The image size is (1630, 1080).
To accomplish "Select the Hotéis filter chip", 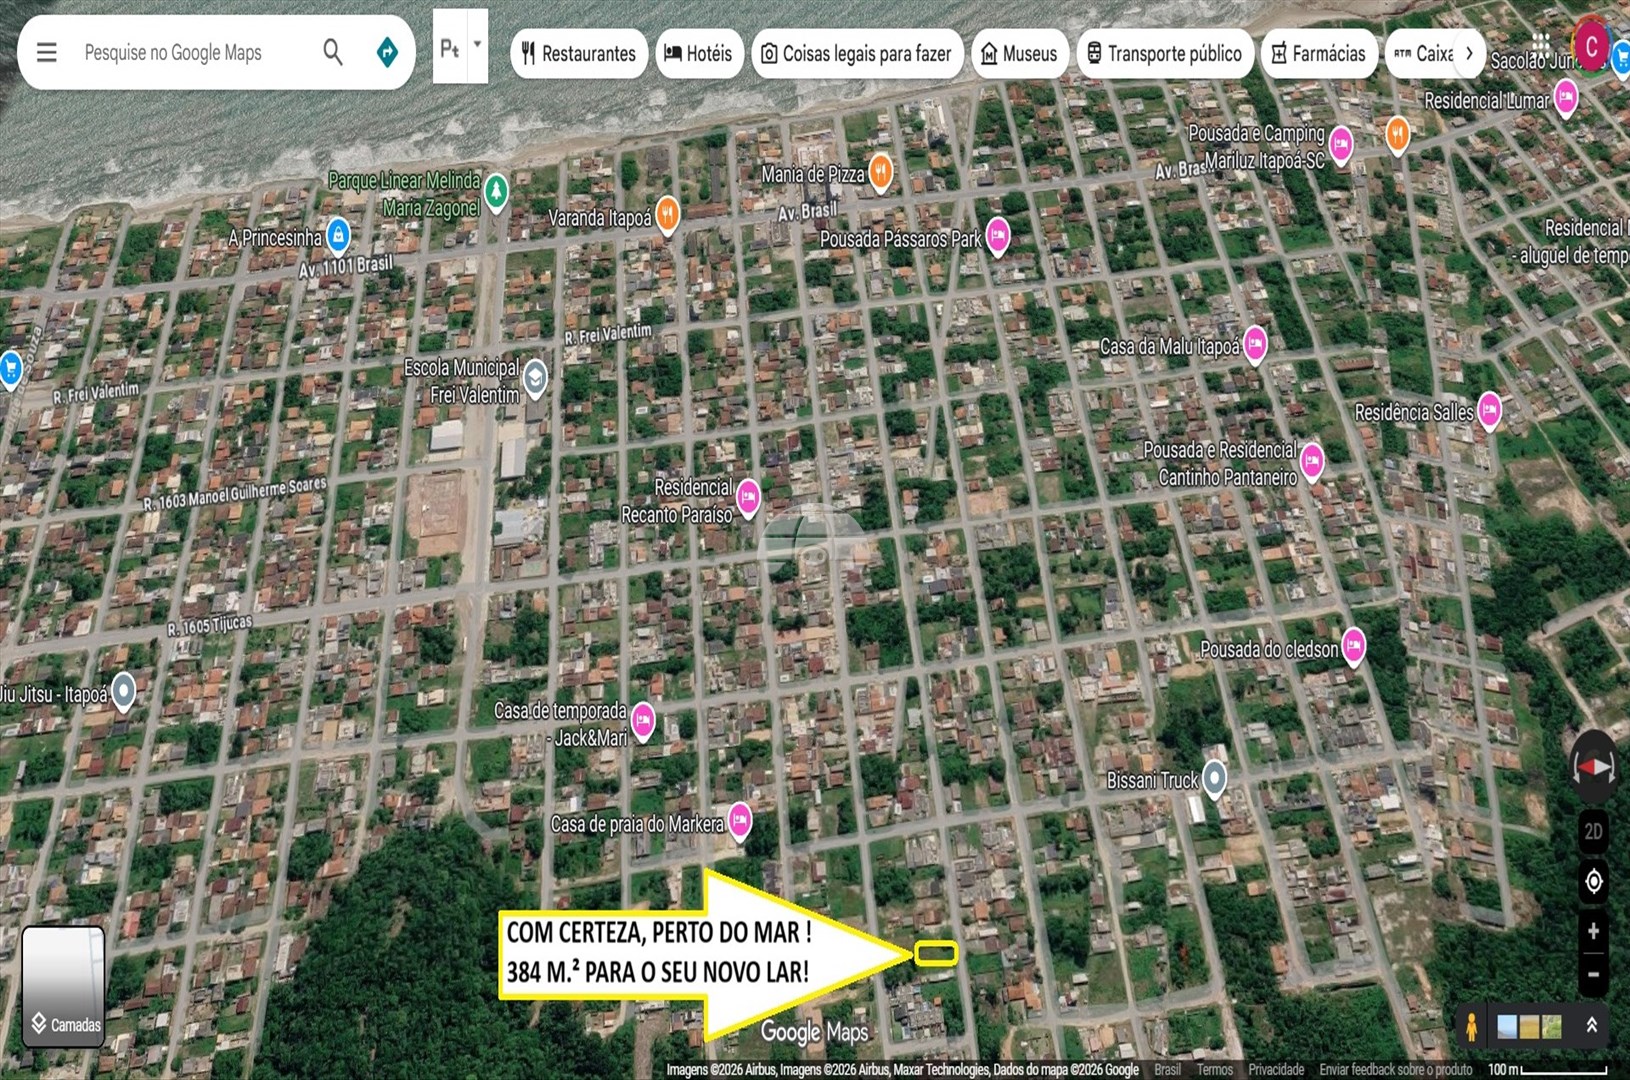I will pos(699,53).
